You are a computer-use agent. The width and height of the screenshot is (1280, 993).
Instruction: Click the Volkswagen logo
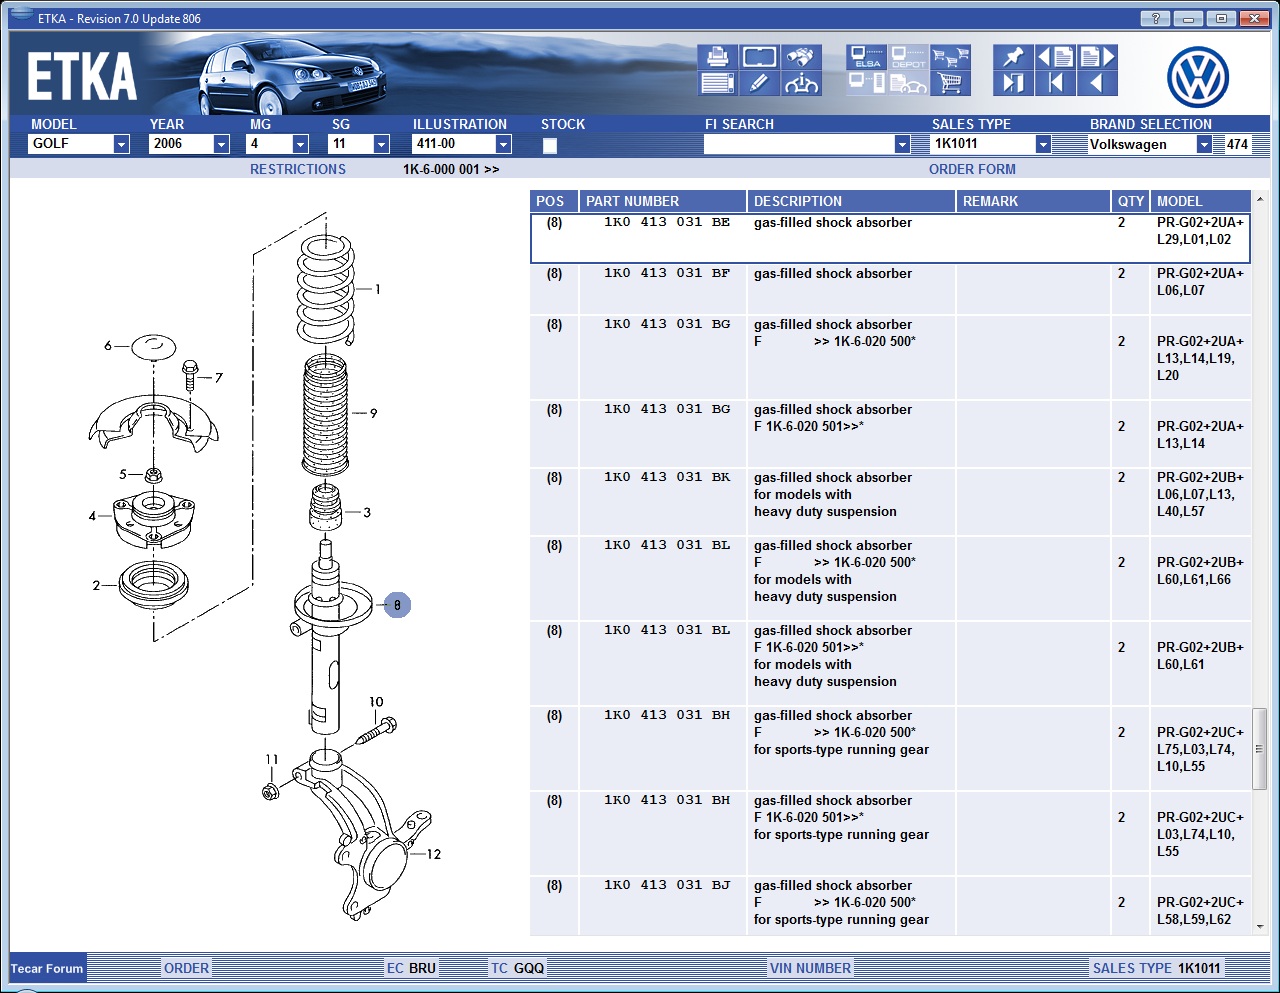click(x=1197, y=77)
